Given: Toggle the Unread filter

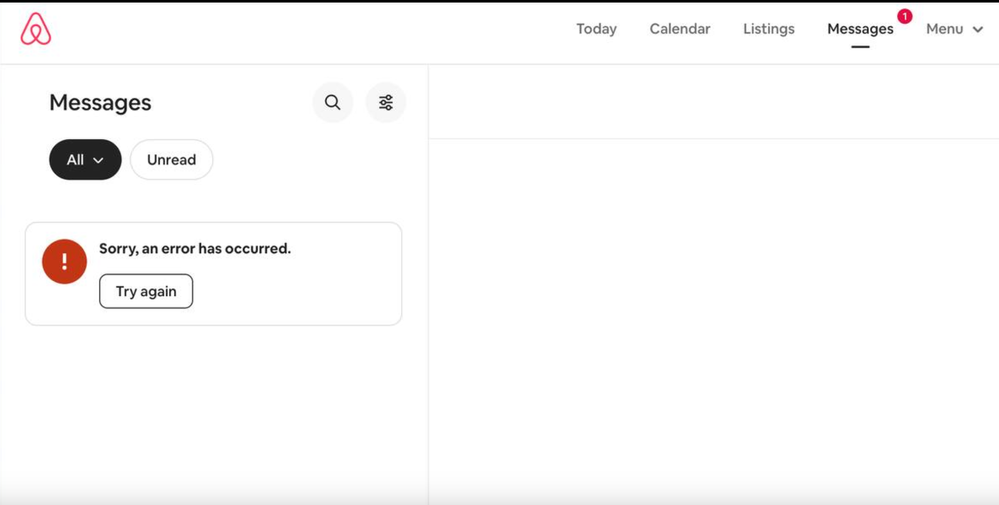Looking at the screenshot, I should (x=171, y=160).
